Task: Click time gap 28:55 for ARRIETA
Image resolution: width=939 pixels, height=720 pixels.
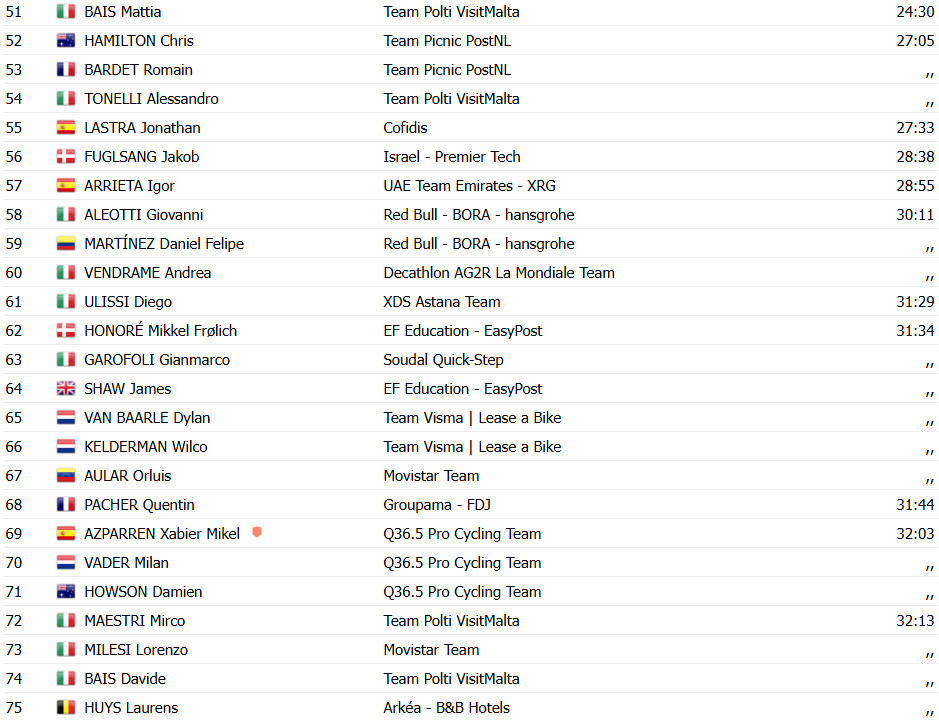Action: 915,186
